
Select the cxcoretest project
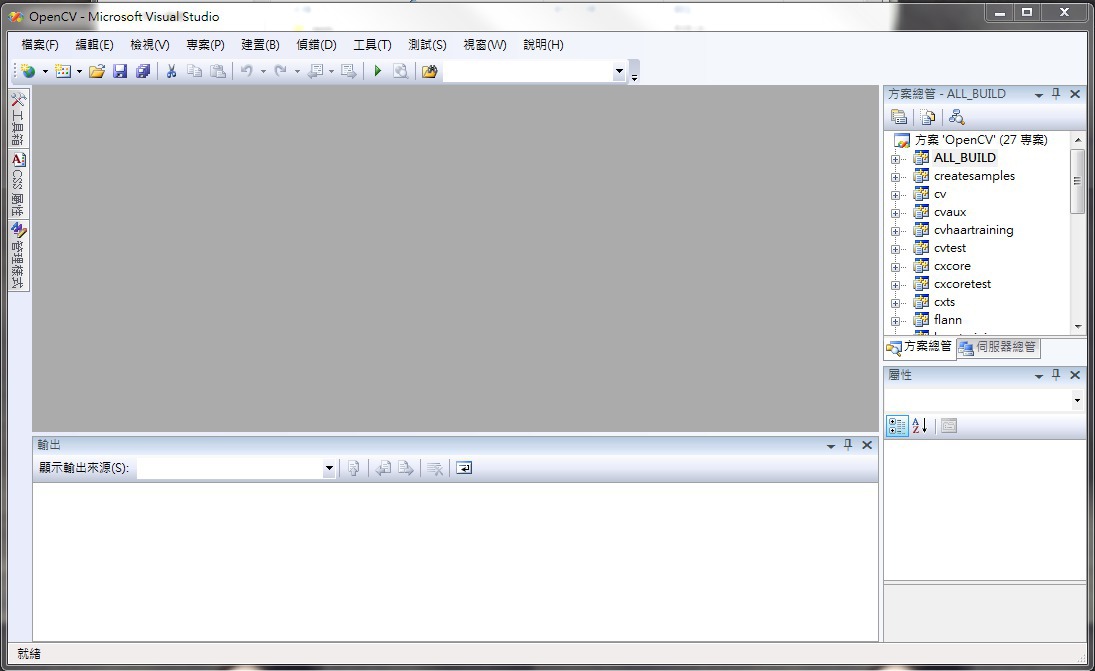click(962, 284)
